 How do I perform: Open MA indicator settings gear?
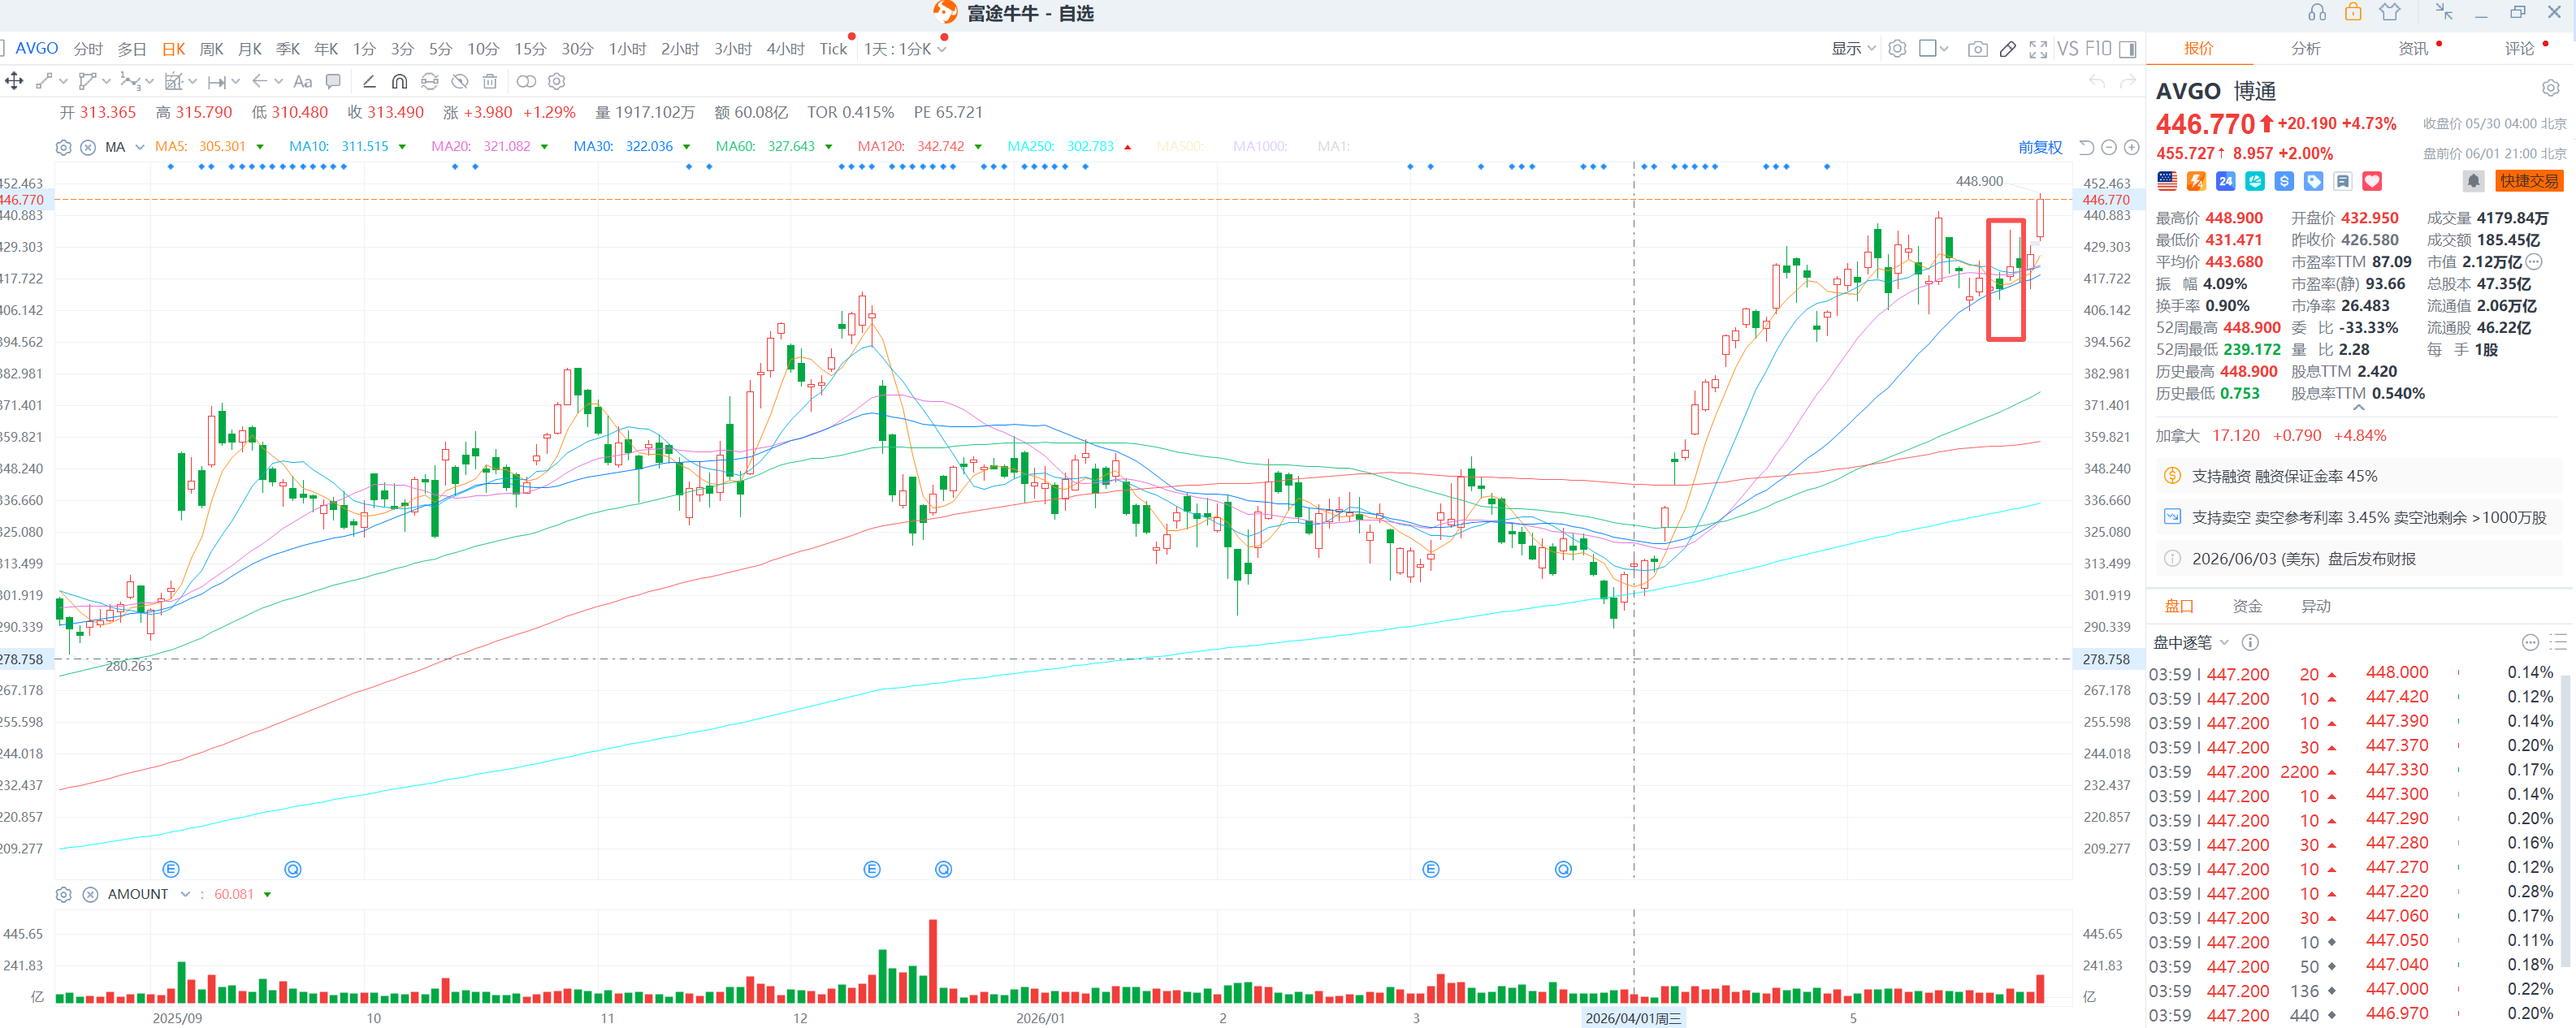[x=63, y=147]
